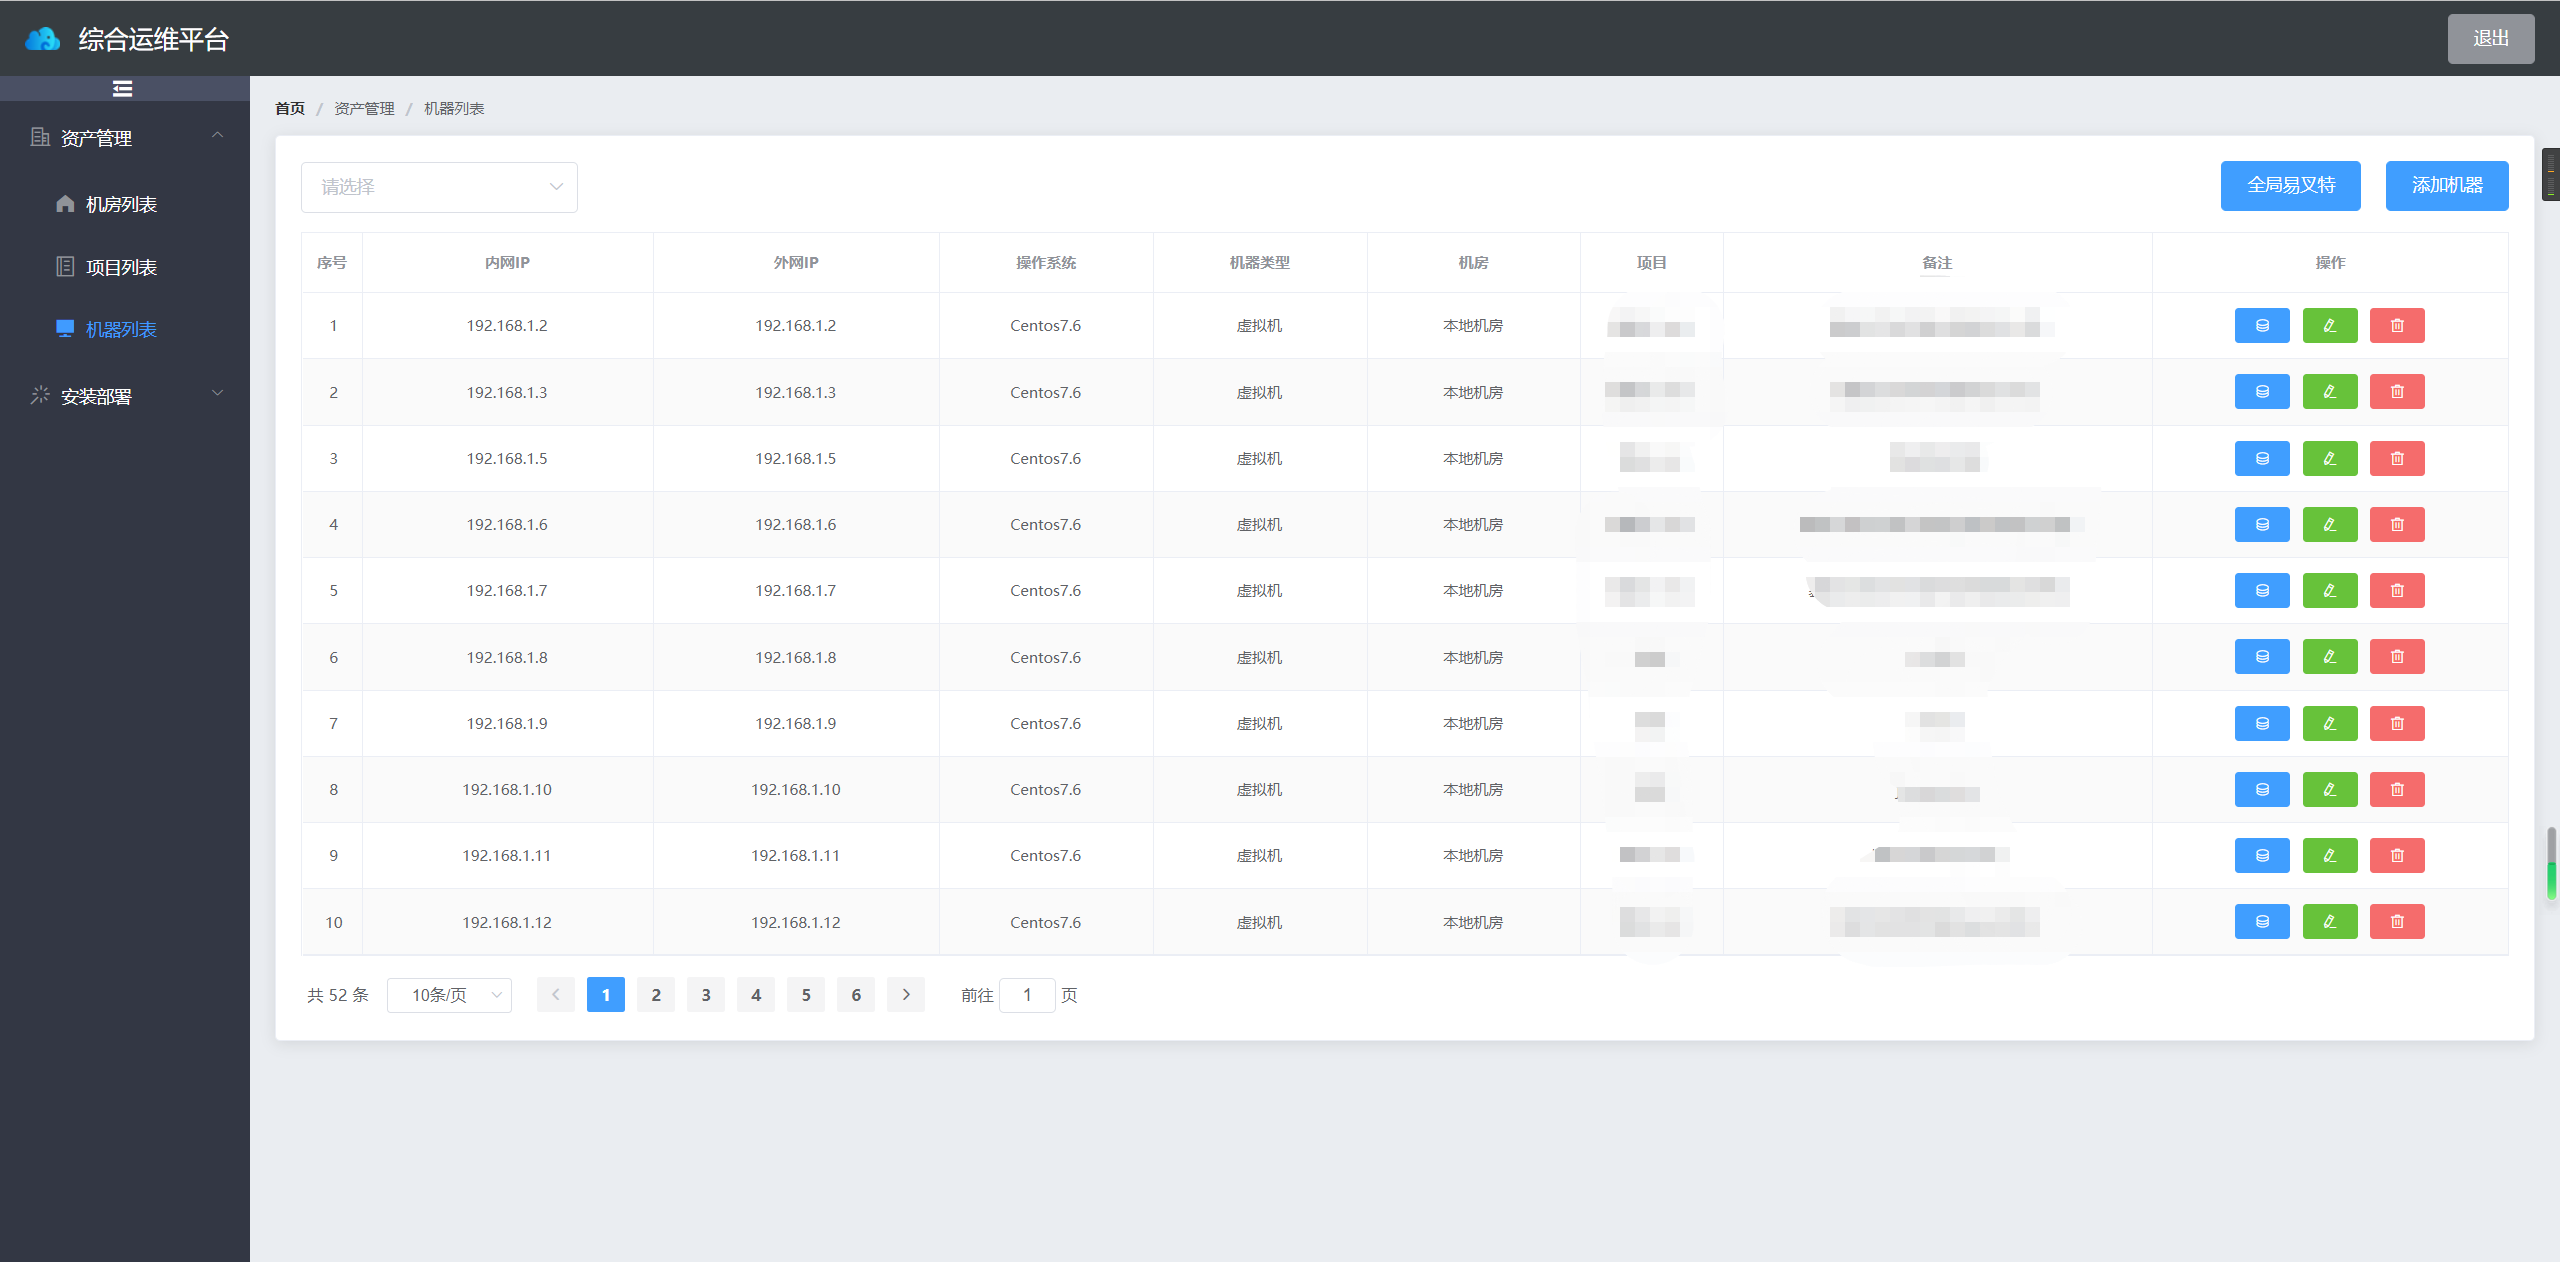Click 资产管理 in the breadcrumb trail

coord(364,108)
